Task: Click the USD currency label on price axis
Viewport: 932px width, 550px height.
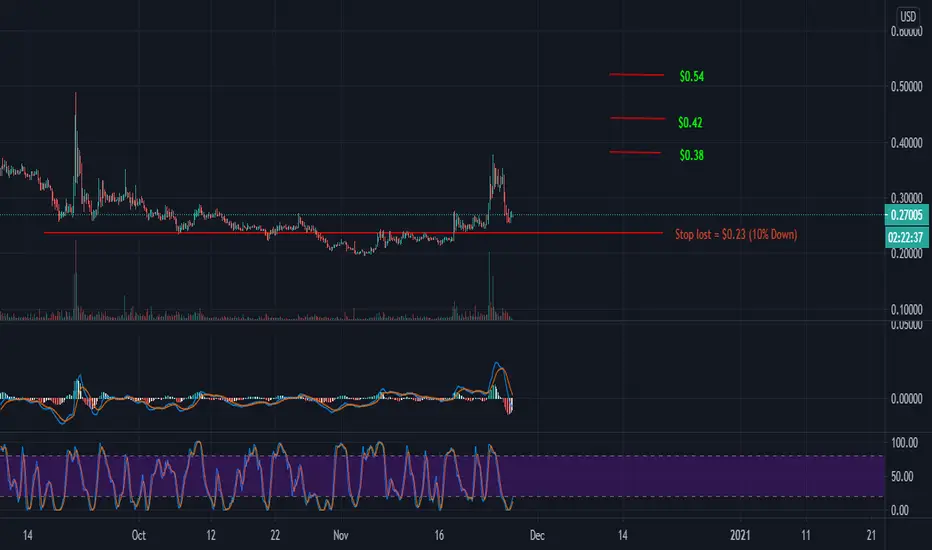Action: (907, 16)
